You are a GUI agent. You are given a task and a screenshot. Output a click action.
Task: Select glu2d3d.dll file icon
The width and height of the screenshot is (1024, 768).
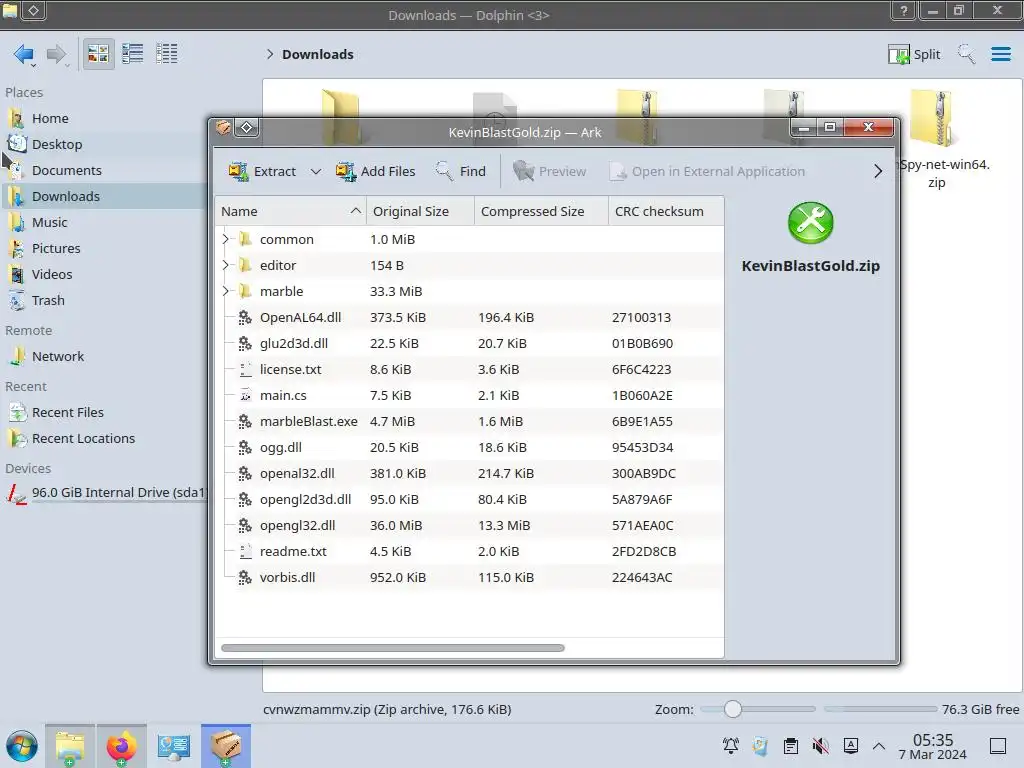click(245, 344)
